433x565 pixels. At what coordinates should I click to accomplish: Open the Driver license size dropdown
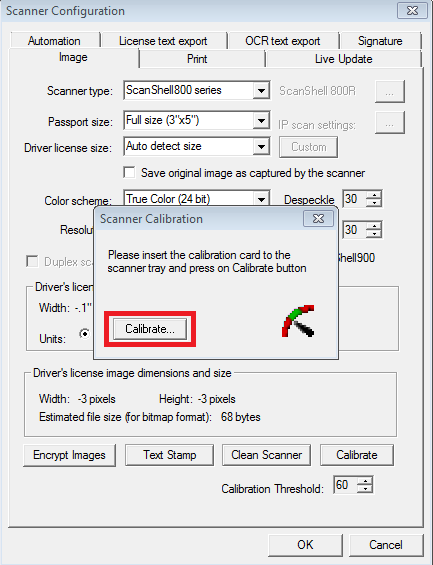click(x=261, y=147)
